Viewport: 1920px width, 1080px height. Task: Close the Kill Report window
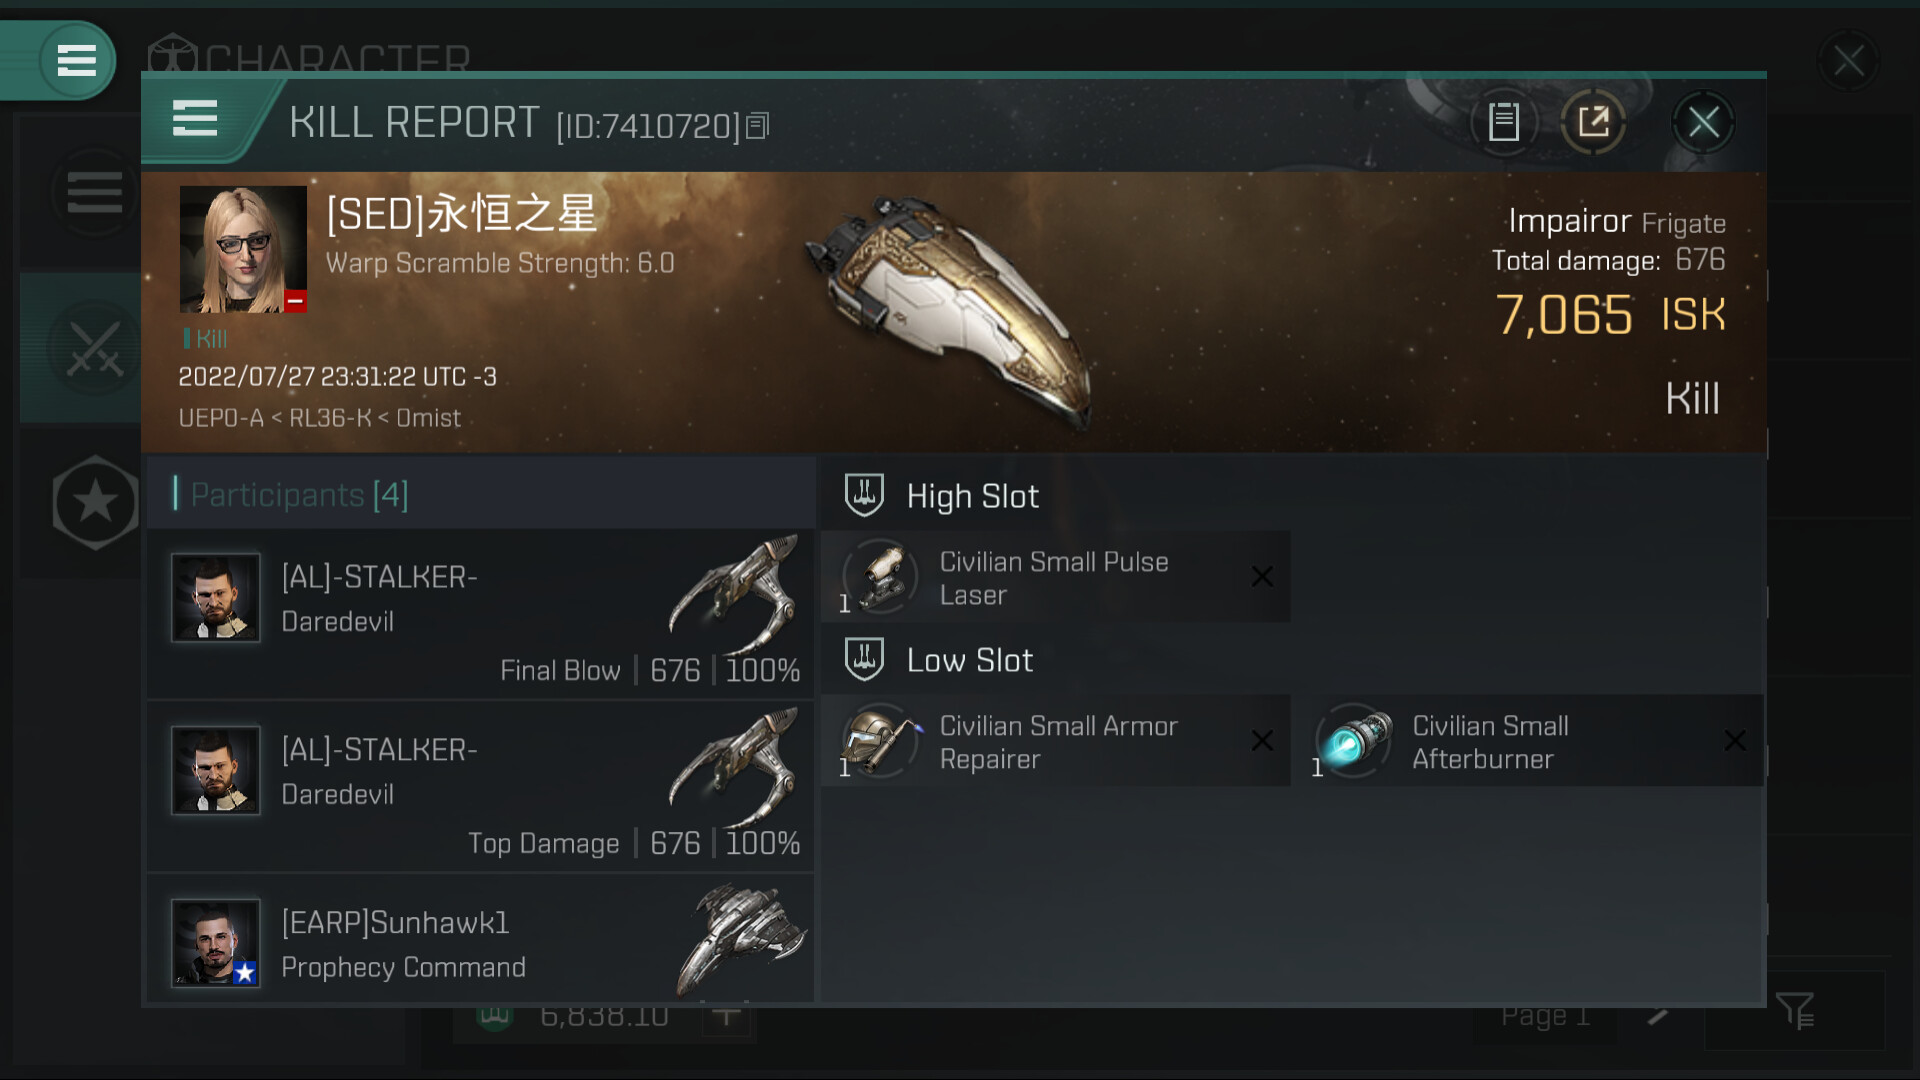[1703, 122]
